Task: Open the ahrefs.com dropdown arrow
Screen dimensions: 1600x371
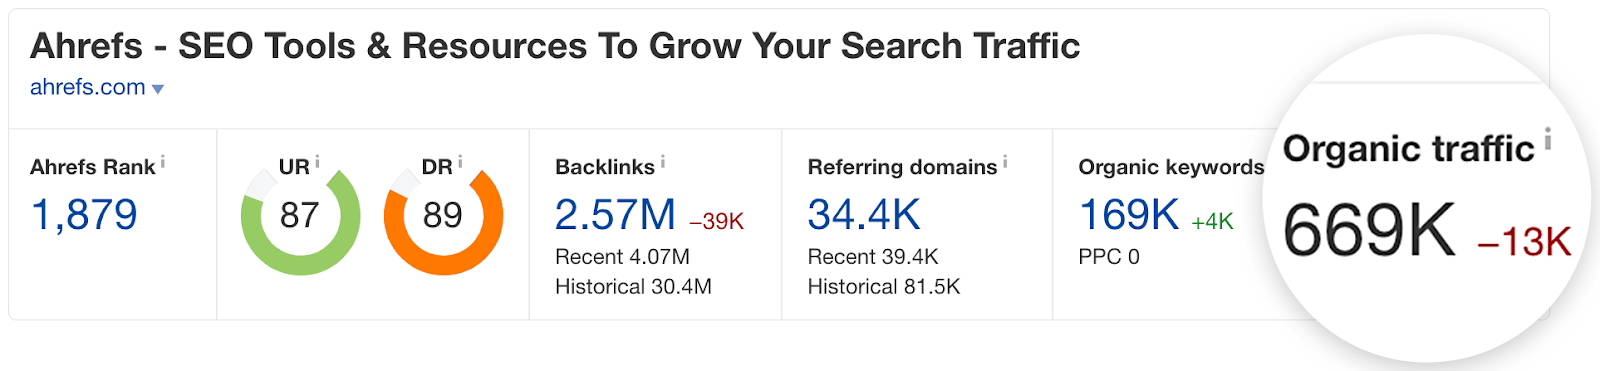Action: pyautogui.click(x=157, y=89)
